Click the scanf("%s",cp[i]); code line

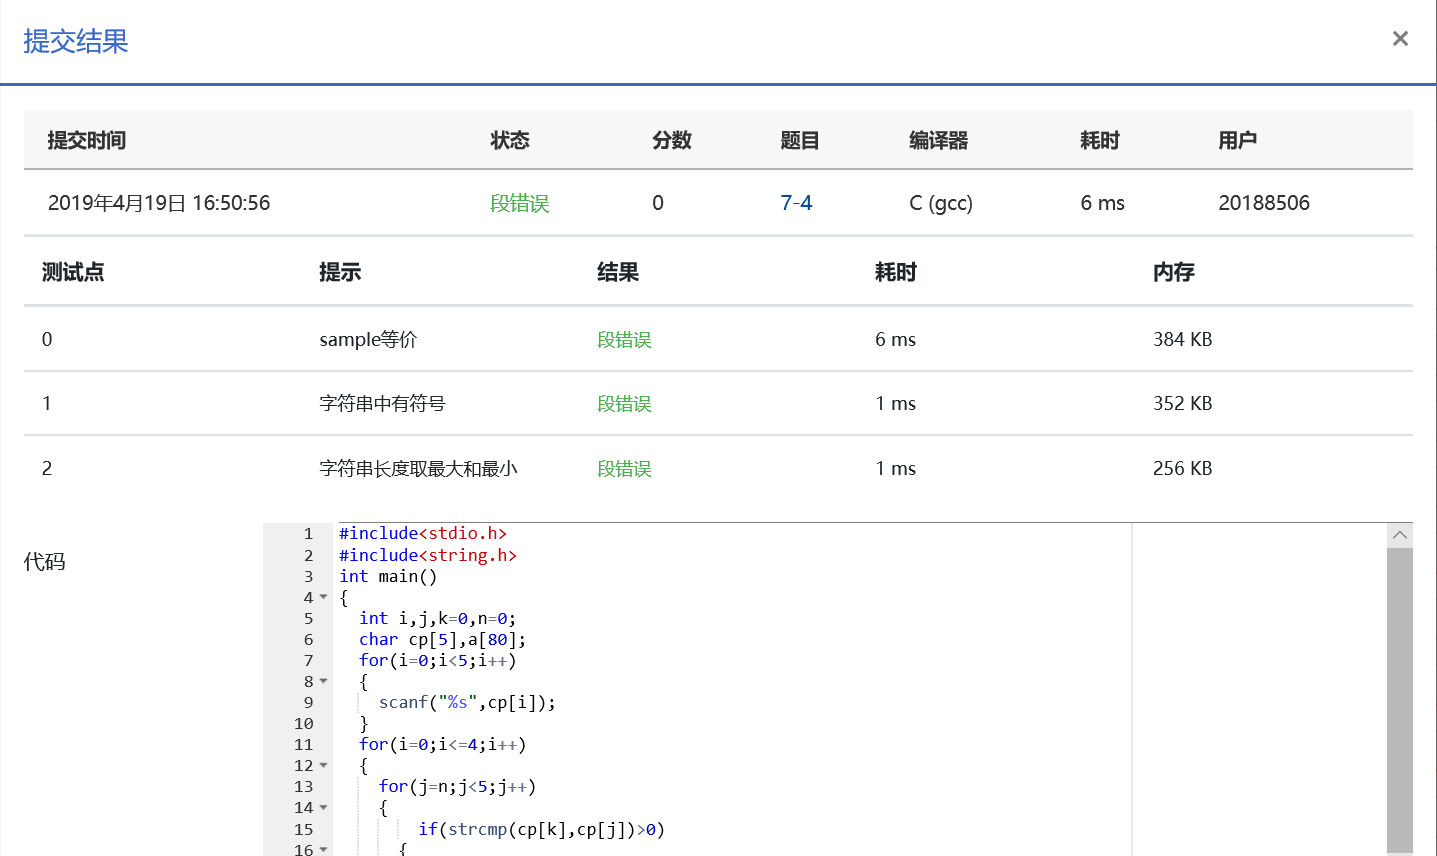pyautogui.click(x=467, y=703)
